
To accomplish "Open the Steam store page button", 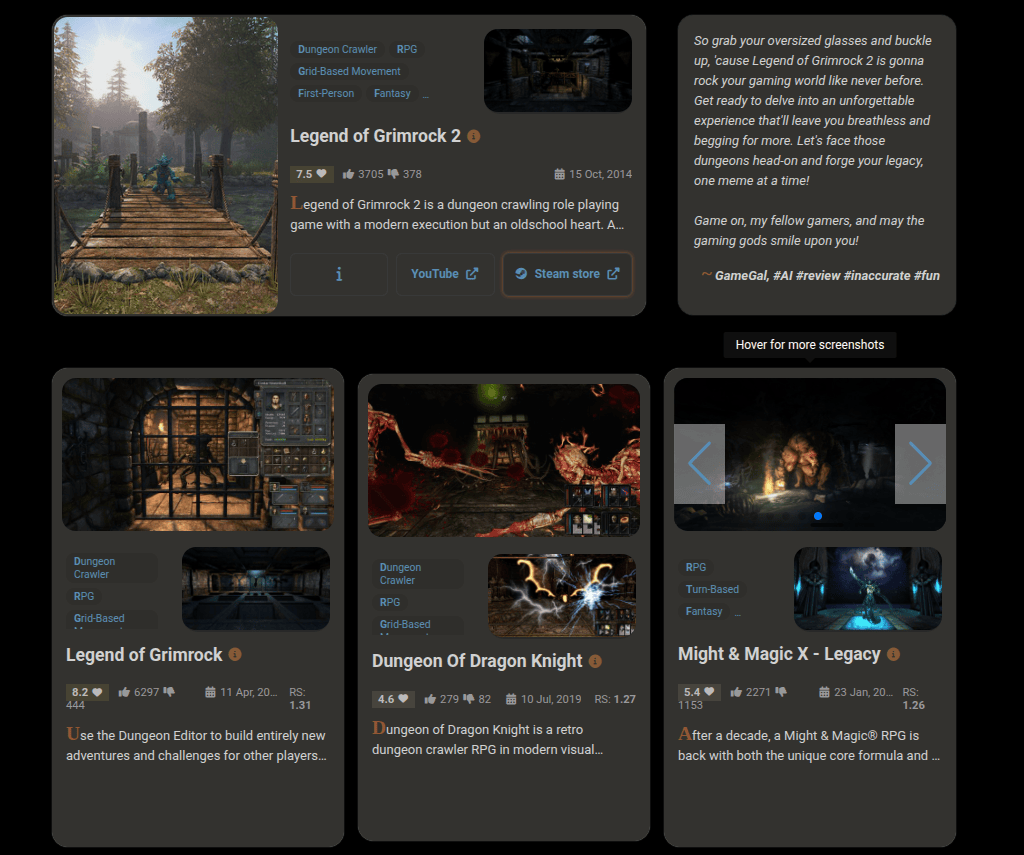I will (x=568, y=274).
